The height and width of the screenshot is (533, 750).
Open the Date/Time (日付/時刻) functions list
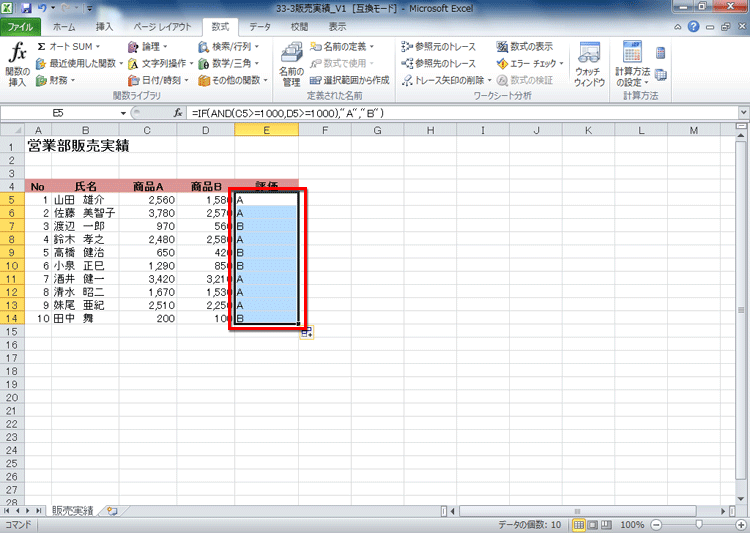tap(158, 80)
